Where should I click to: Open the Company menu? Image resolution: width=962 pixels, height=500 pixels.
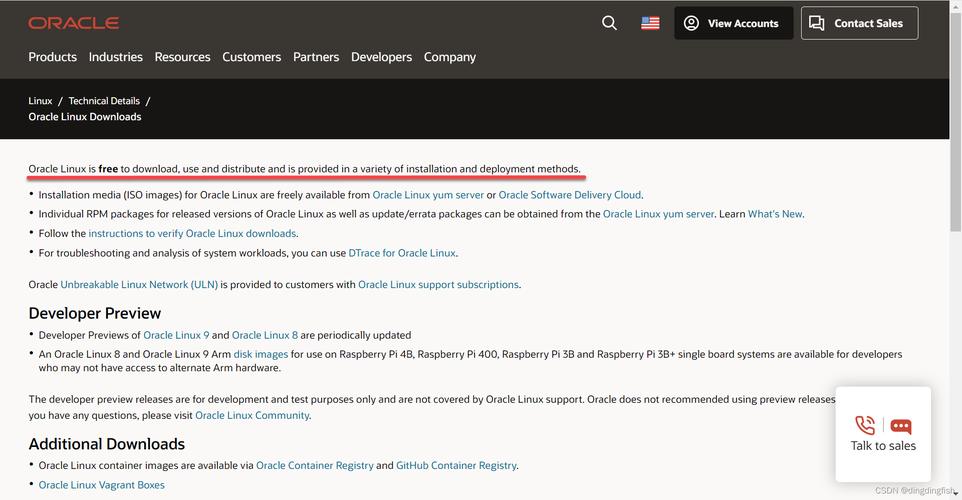[x=450, y=57]
